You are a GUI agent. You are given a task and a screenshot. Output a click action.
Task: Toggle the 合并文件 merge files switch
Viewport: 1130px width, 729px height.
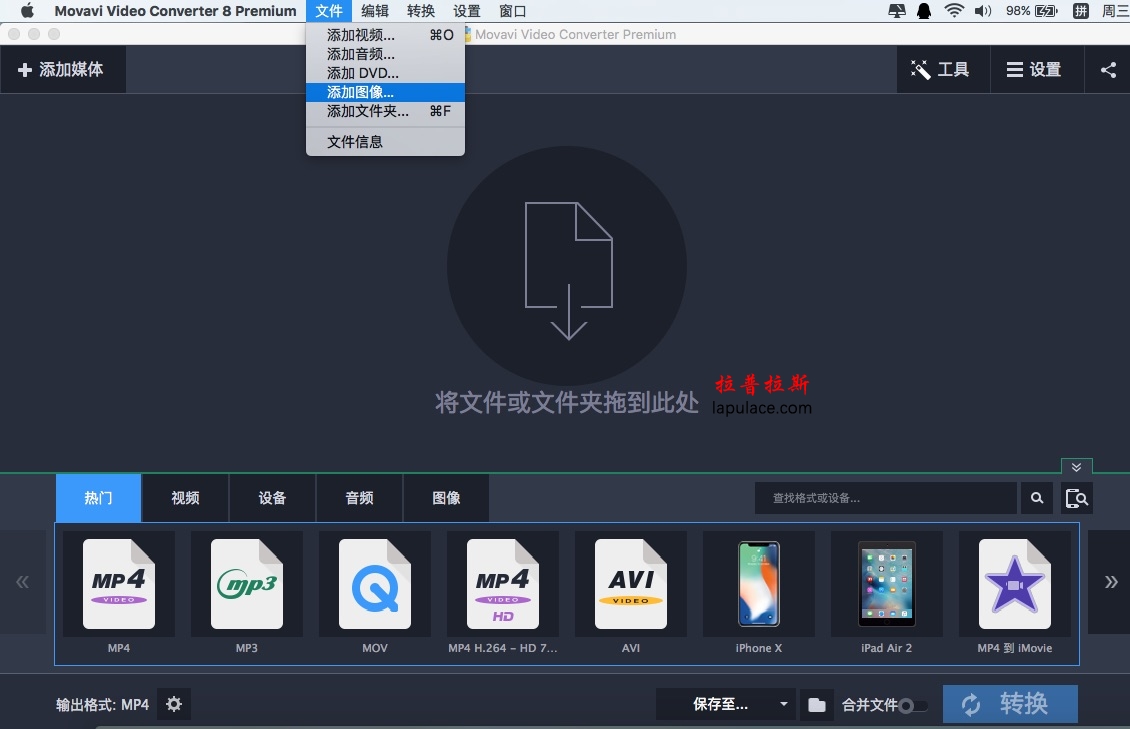tap(912, 705)
